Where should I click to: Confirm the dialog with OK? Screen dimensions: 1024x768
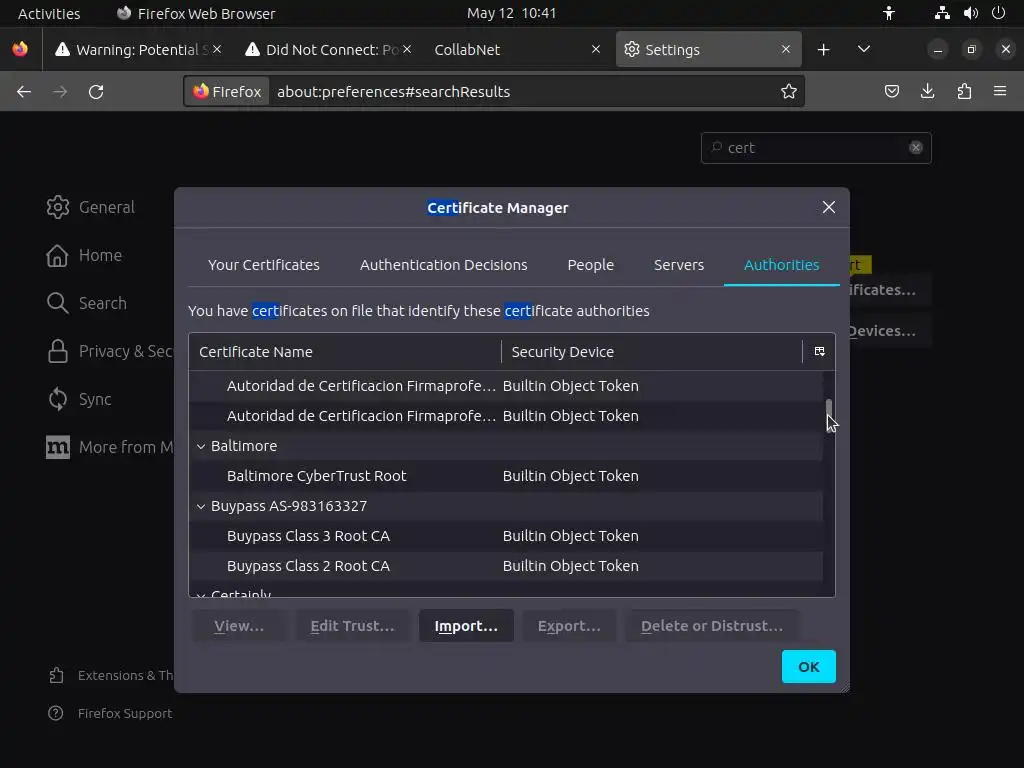(808, 666)
